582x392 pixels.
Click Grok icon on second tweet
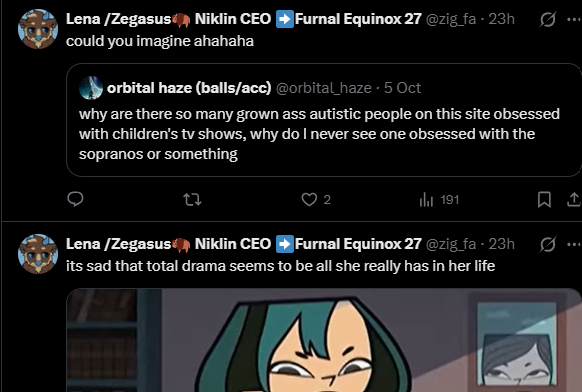548,244
